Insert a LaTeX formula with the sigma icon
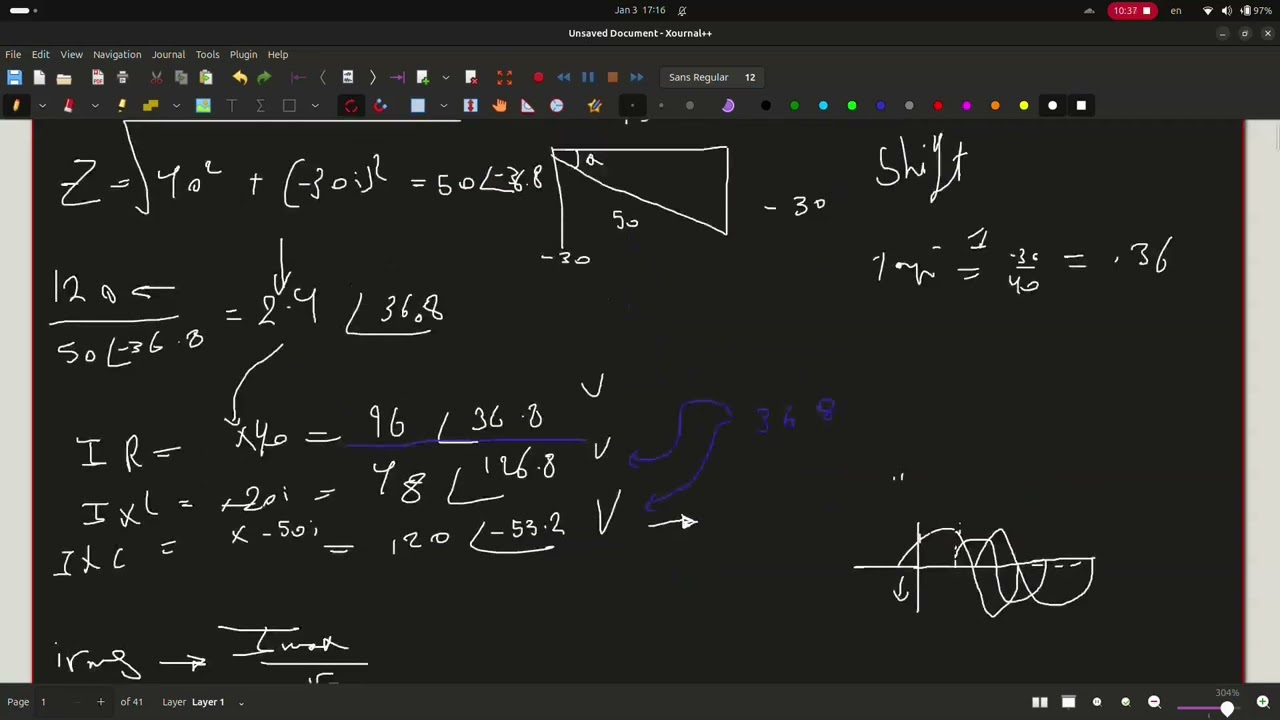The width and height of the screenshot is (1280, 720). pyautogui.click(x=260, y=105)
